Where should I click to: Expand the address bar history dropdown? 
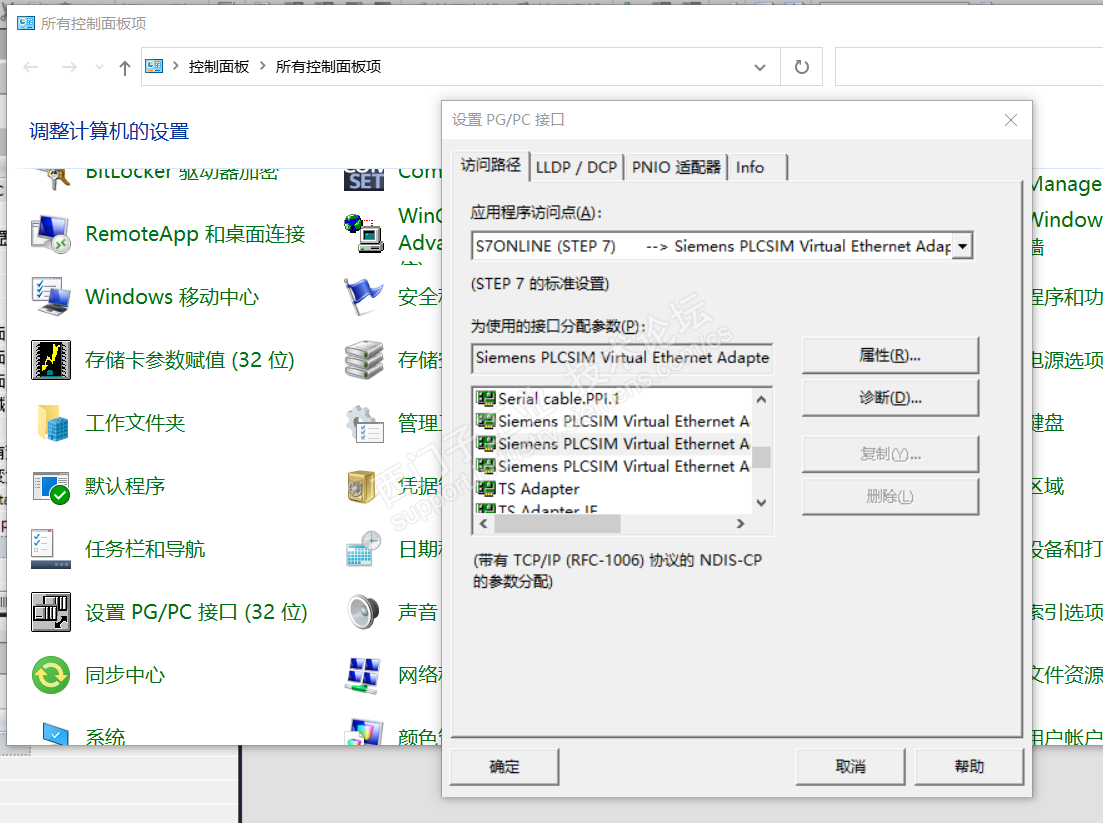coord(760,68)
